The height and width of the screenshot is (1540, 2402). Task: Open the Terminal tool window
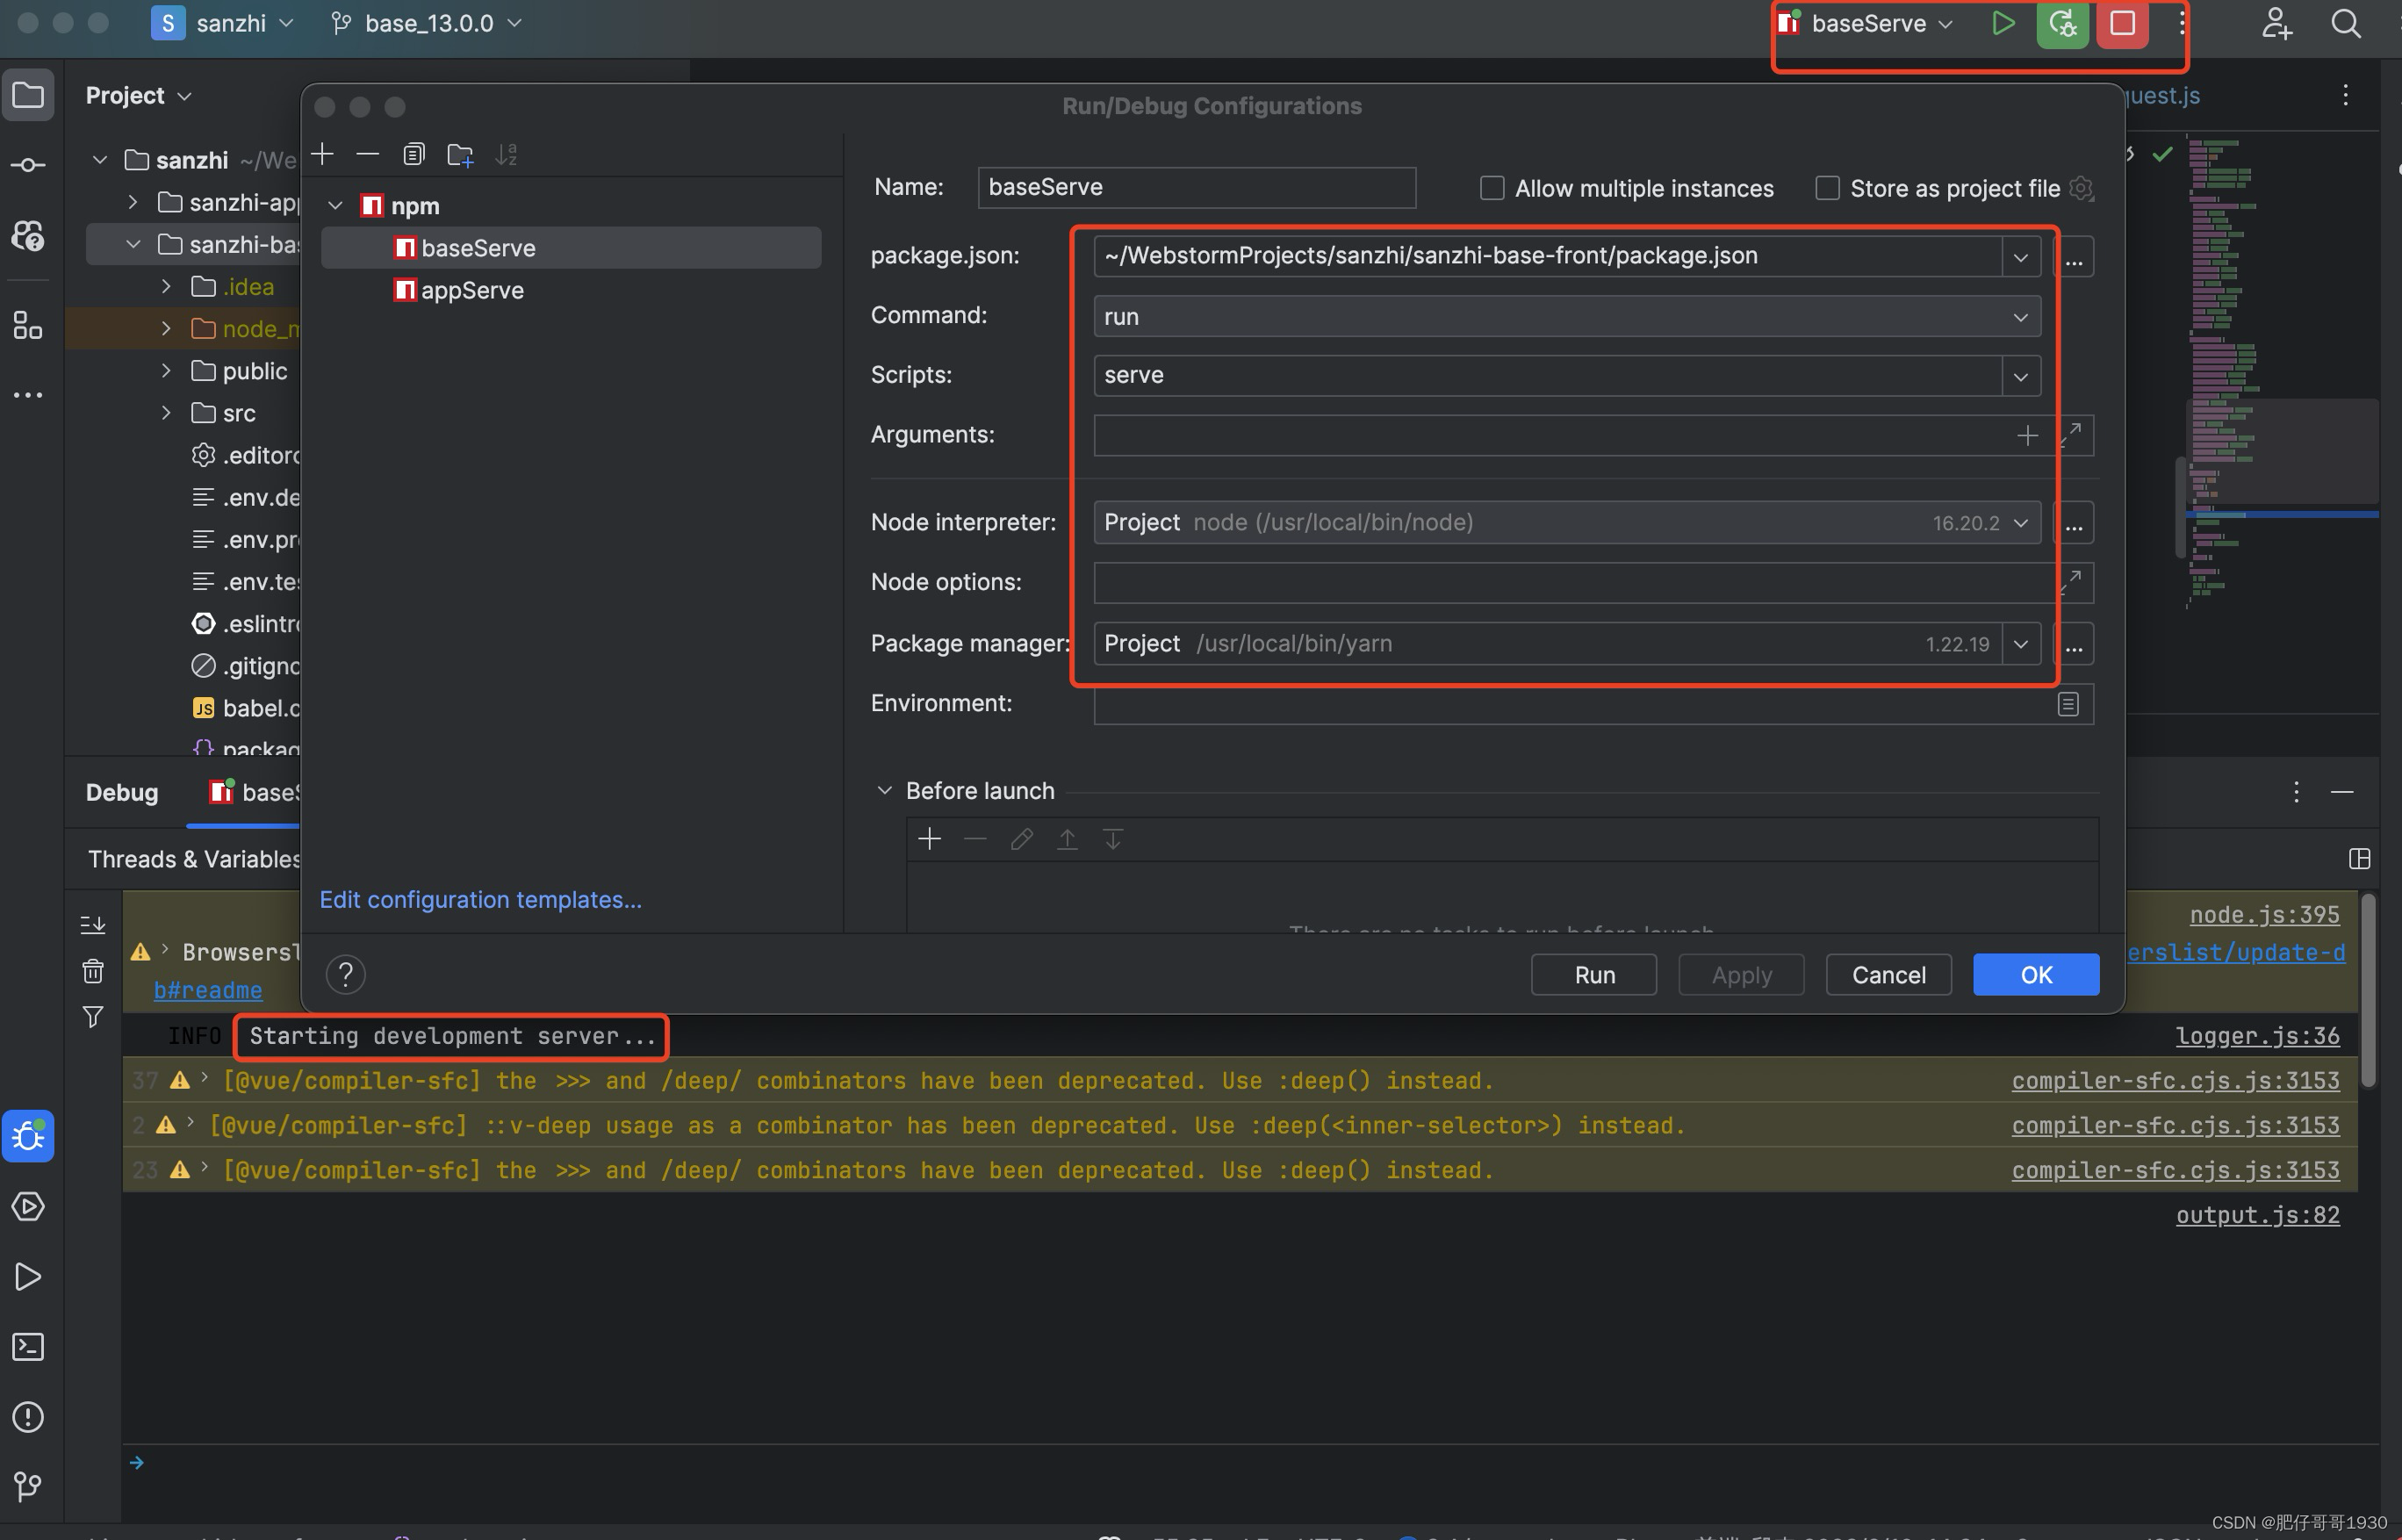click(28, 1346)
